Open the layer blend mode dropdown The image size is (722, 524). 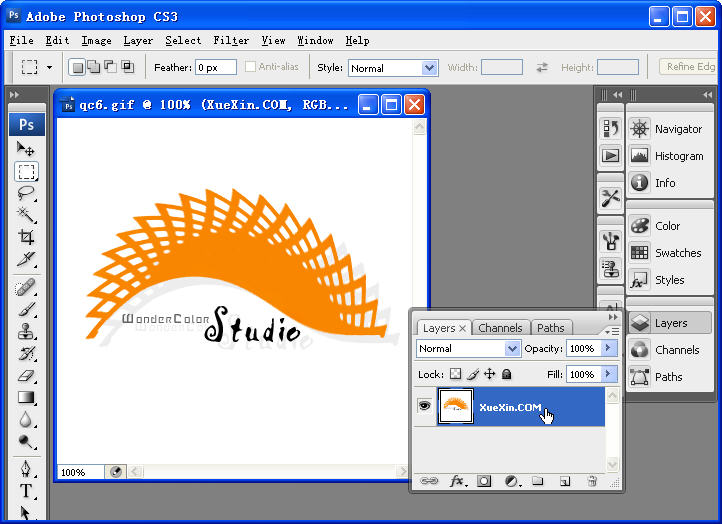tap(468, 349)
